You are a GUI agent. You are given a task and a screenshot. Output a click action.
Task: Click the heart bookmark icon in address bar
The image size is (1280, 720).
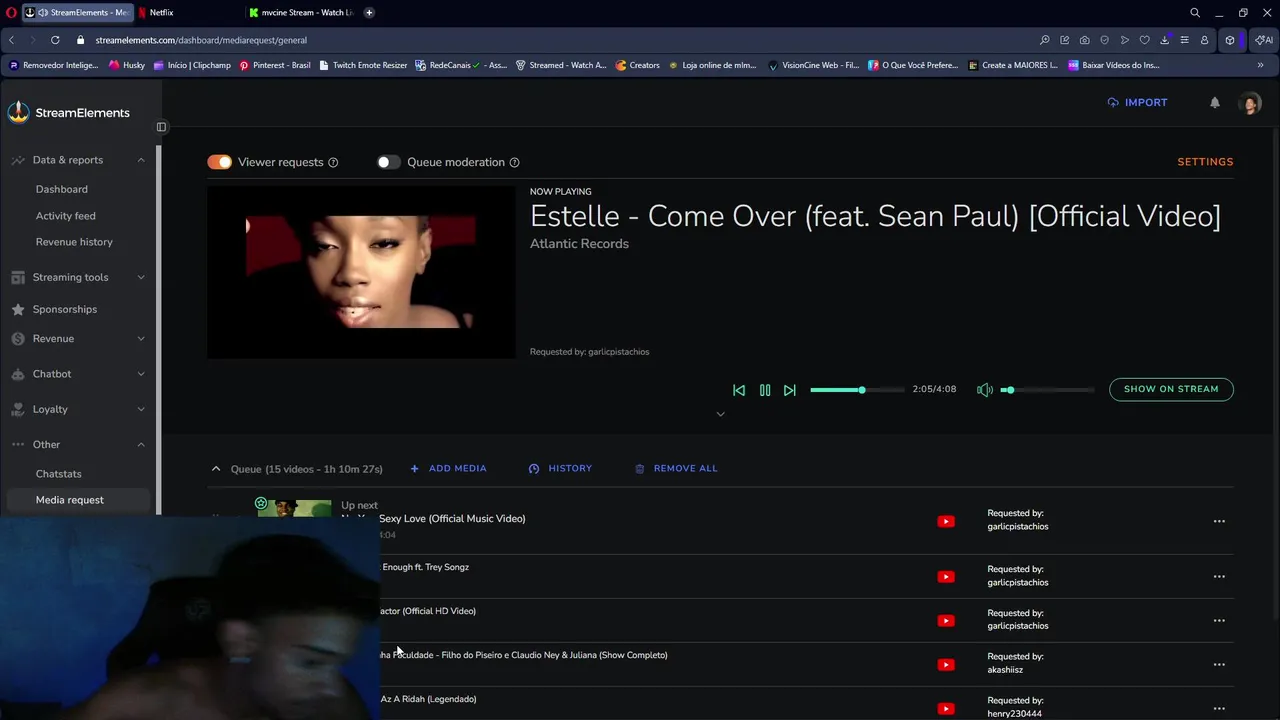pyautogui.click(x=1145, y=40)
